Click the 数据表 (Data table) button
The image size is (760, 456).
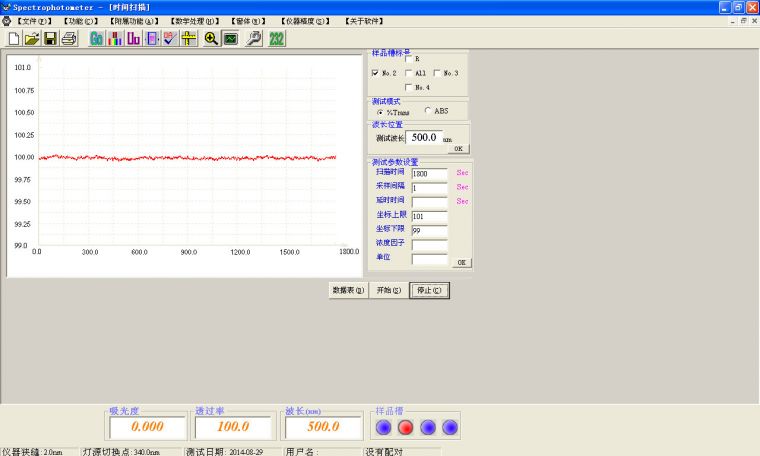click(x=349, y=290)
